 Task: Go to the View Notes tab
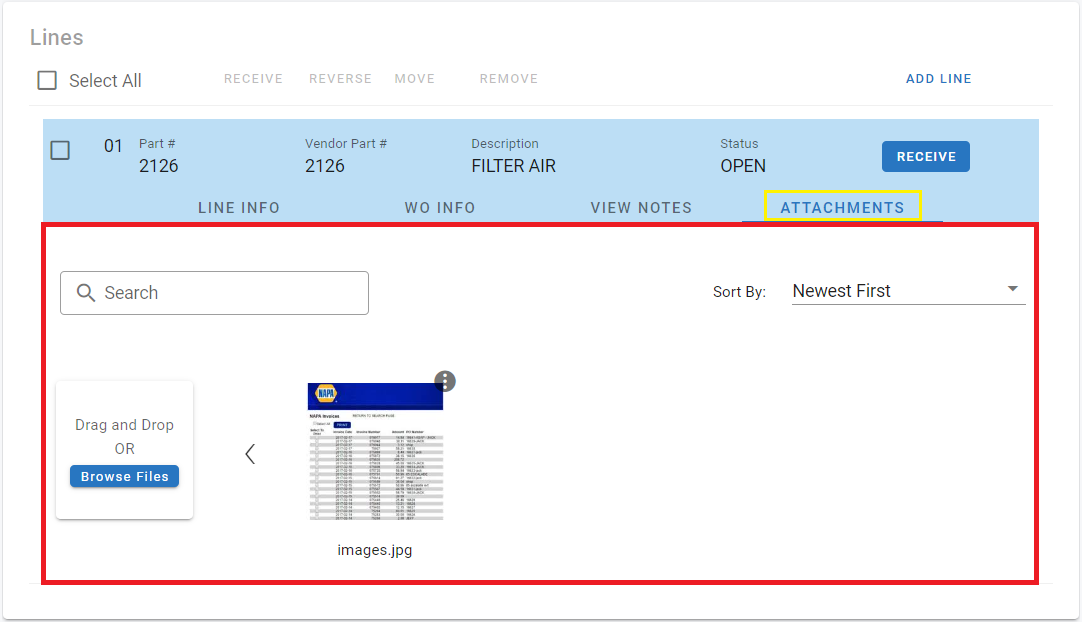[641, 208]
